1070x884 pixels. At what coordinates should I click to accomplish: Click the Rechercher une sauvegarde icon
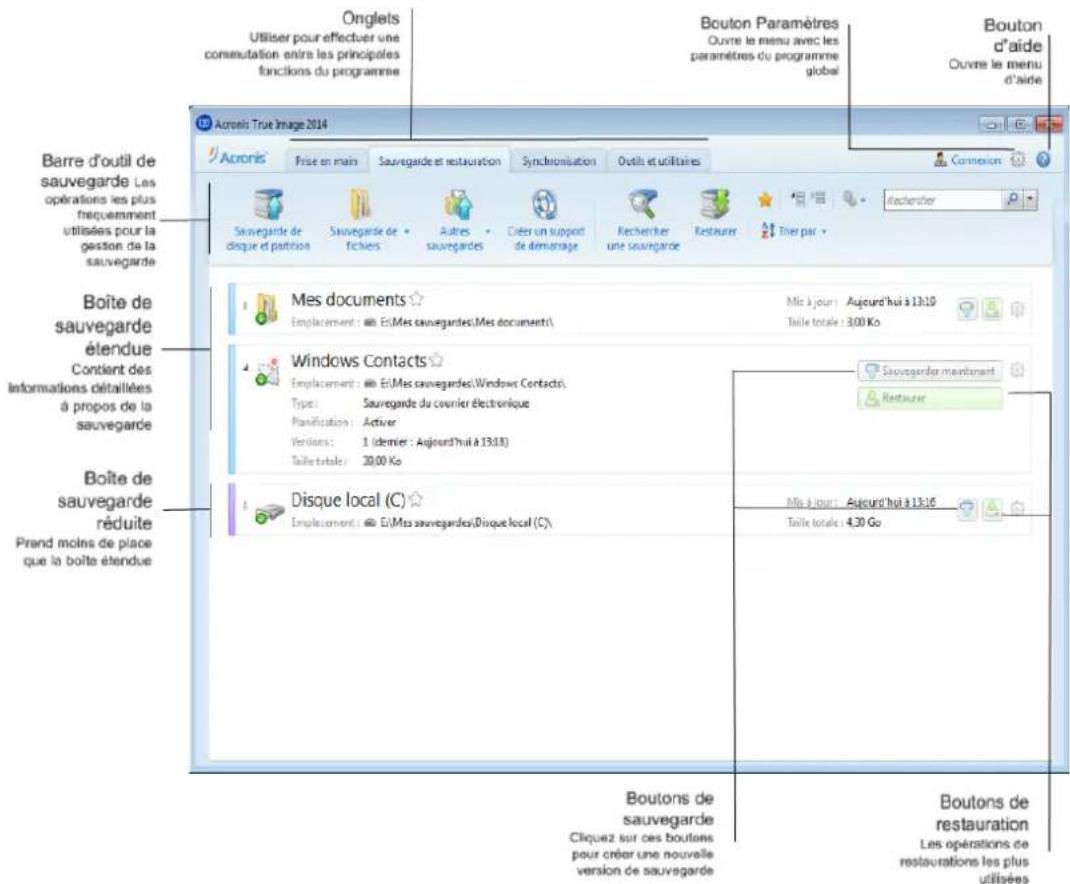tap(643, 204)
